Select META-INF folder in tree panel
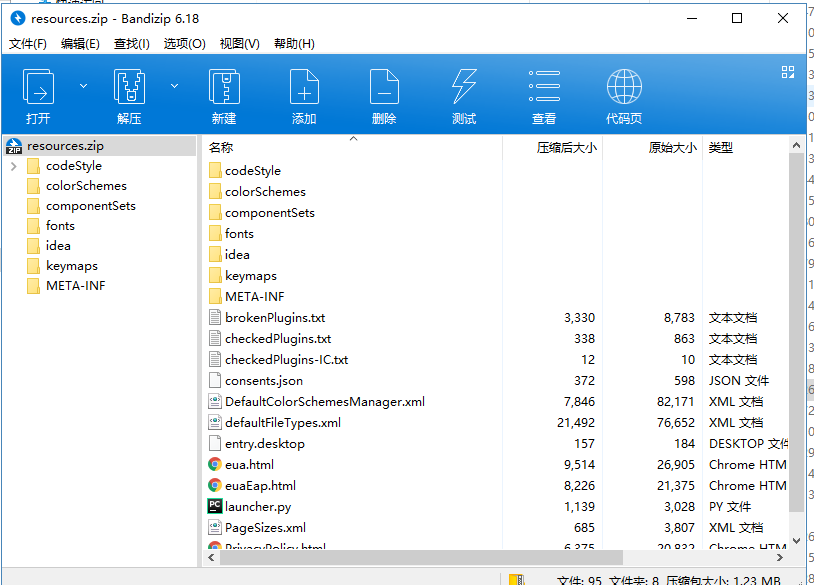This screenshot has height=585, width=814. coord(75,286)
